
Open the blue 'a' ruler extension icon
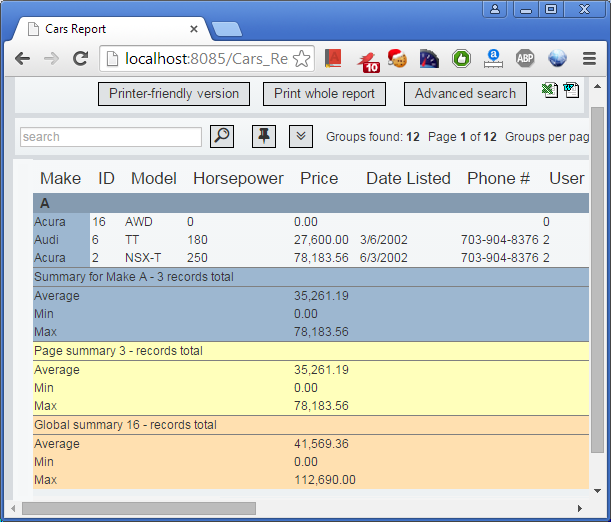(x=493, y=59)
